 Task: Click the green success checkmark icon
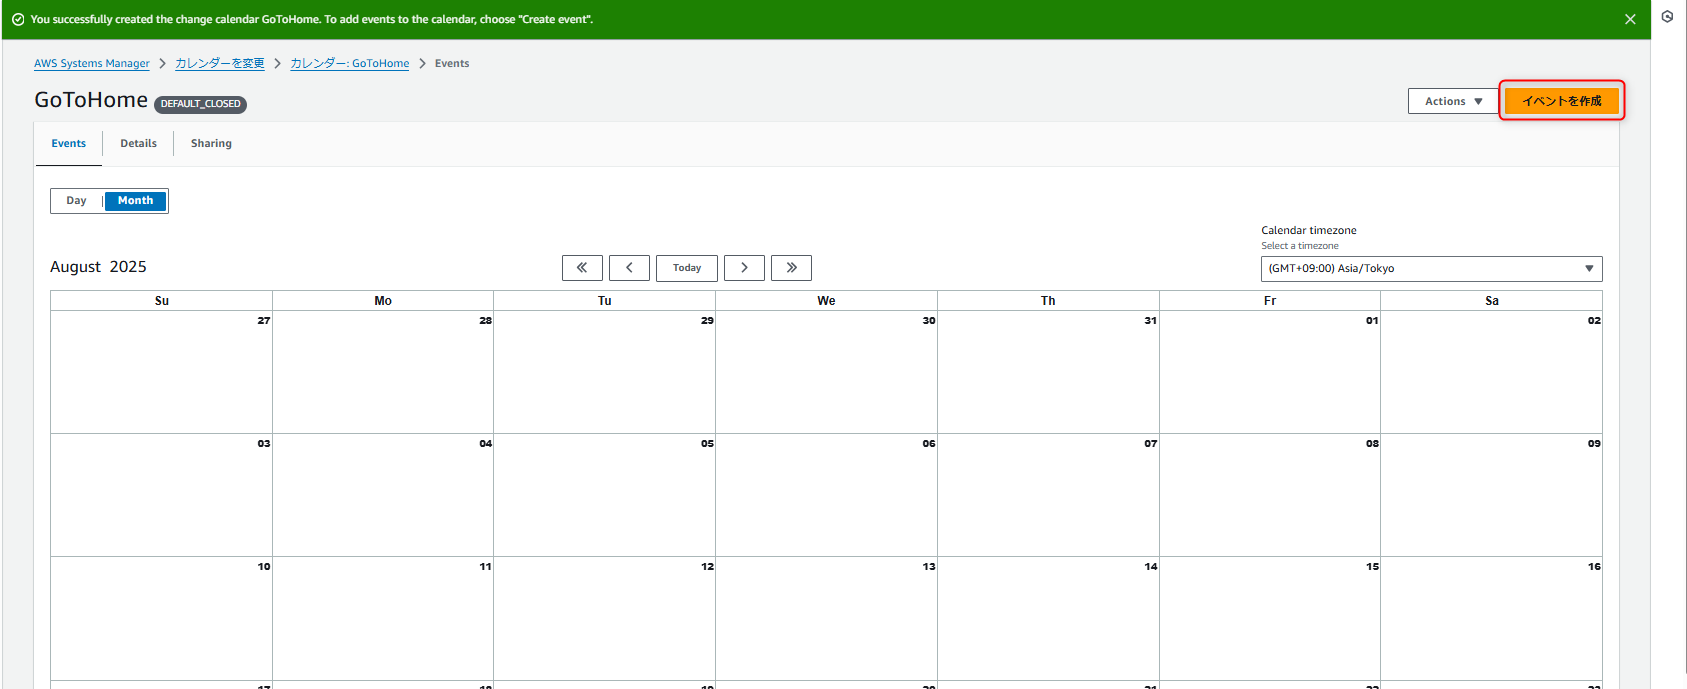click(18, 19)
